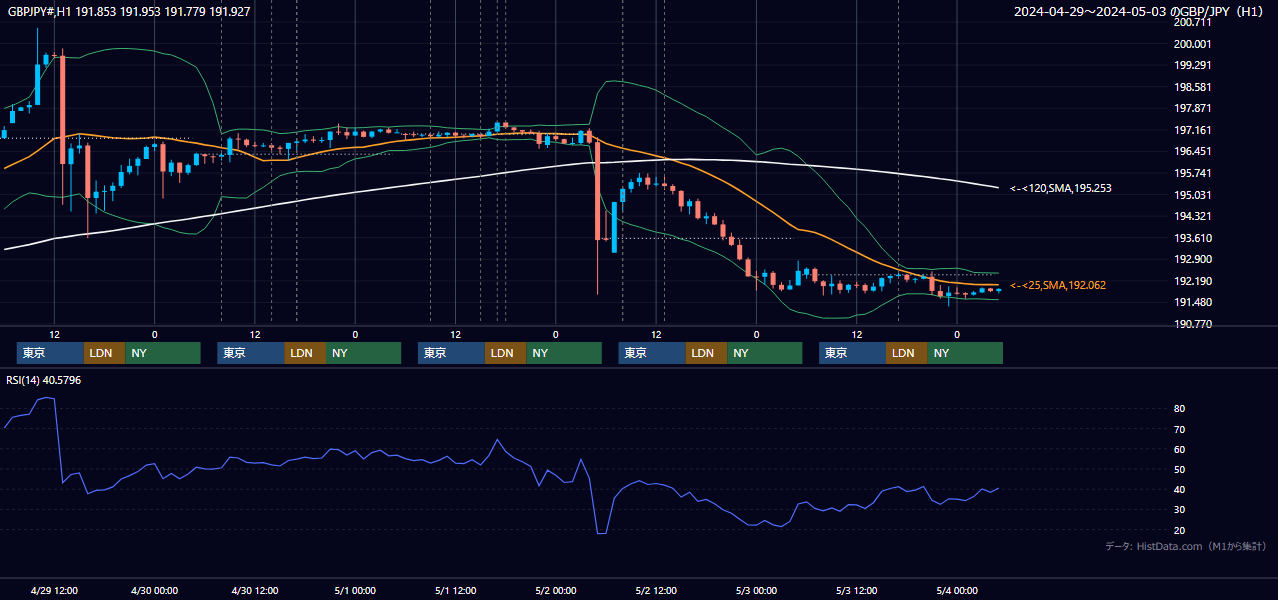This screenshot has width=1278, height=600.
Task: Pick price axis value 192.190
Action: click(1192, 281)
